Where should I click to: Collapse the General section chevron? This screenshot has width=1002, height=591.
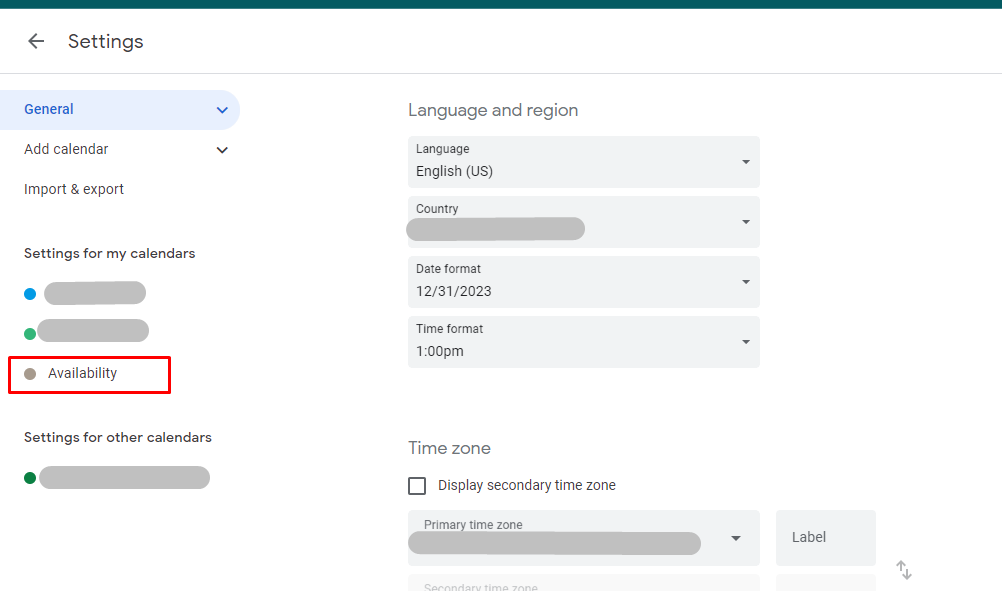click(x=222, y=110)
